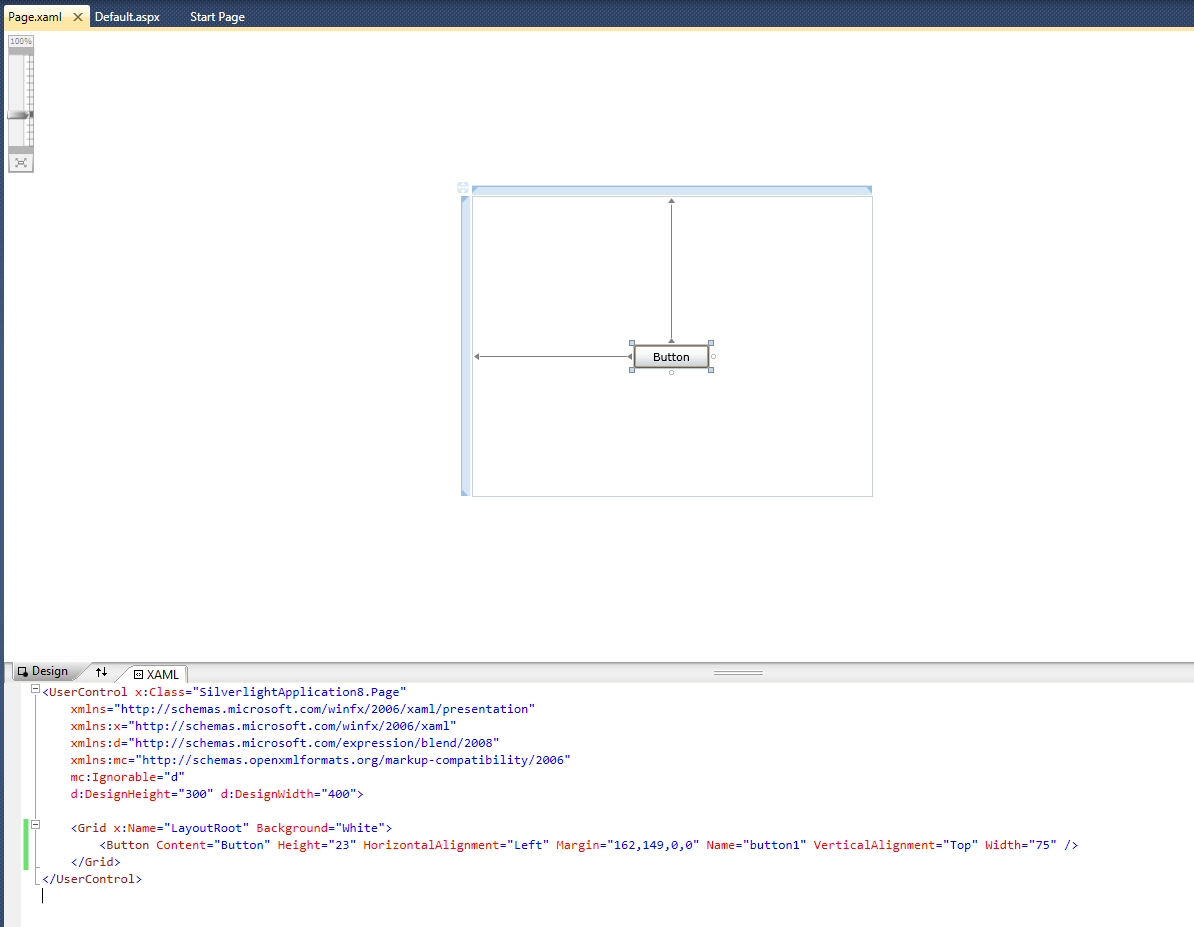Click the top-left resize handle of Button

point(632,343)
